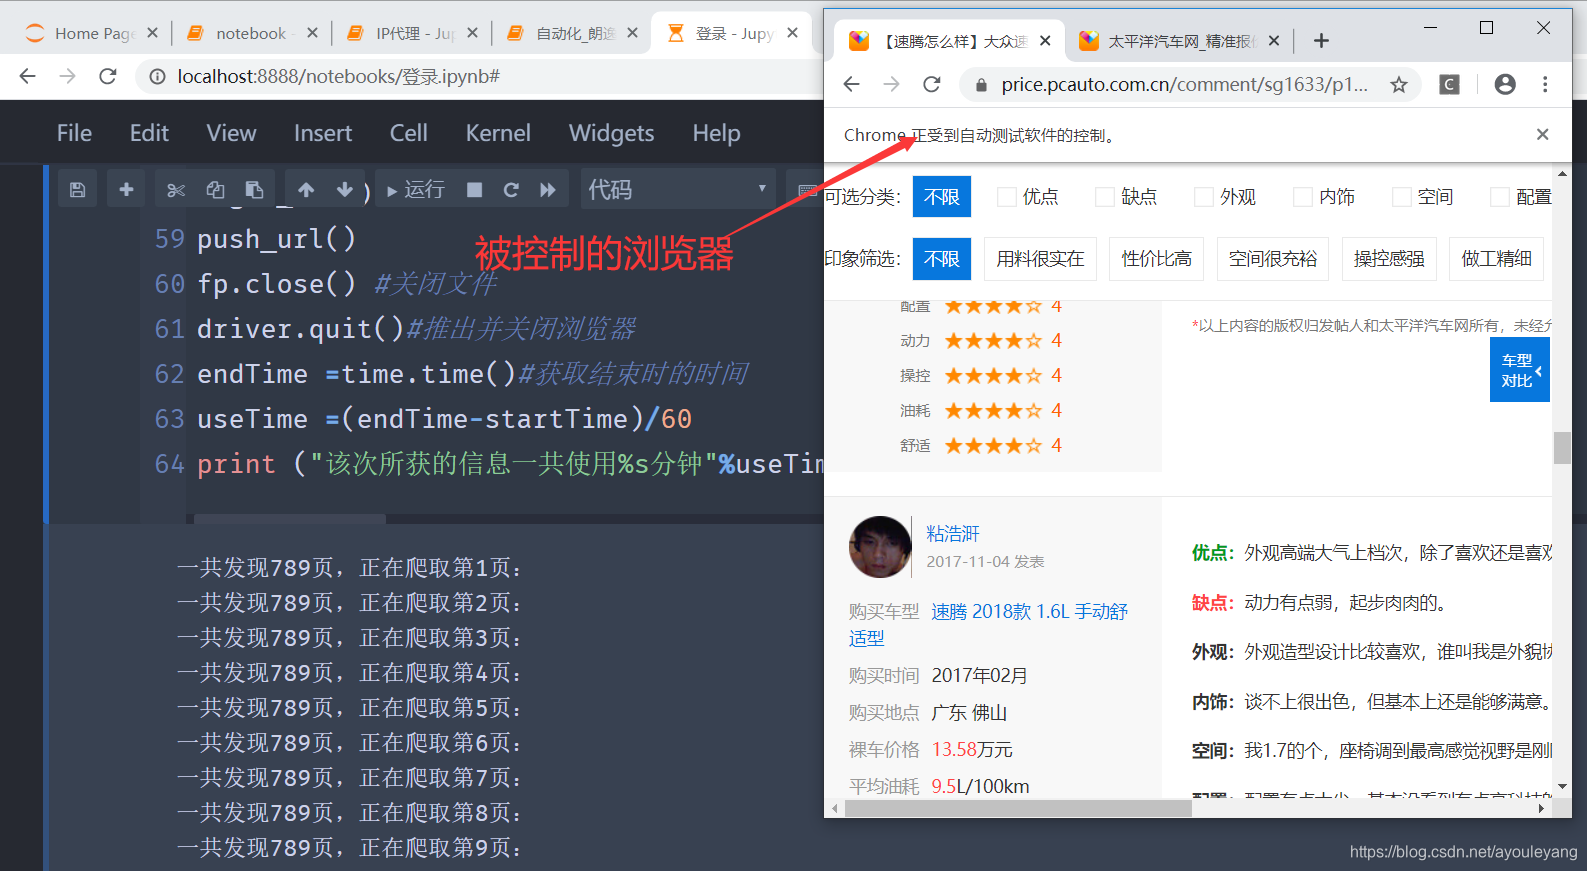1587x871 pixels.
Task: Insert cell below with plus icon
Action: 126,189
